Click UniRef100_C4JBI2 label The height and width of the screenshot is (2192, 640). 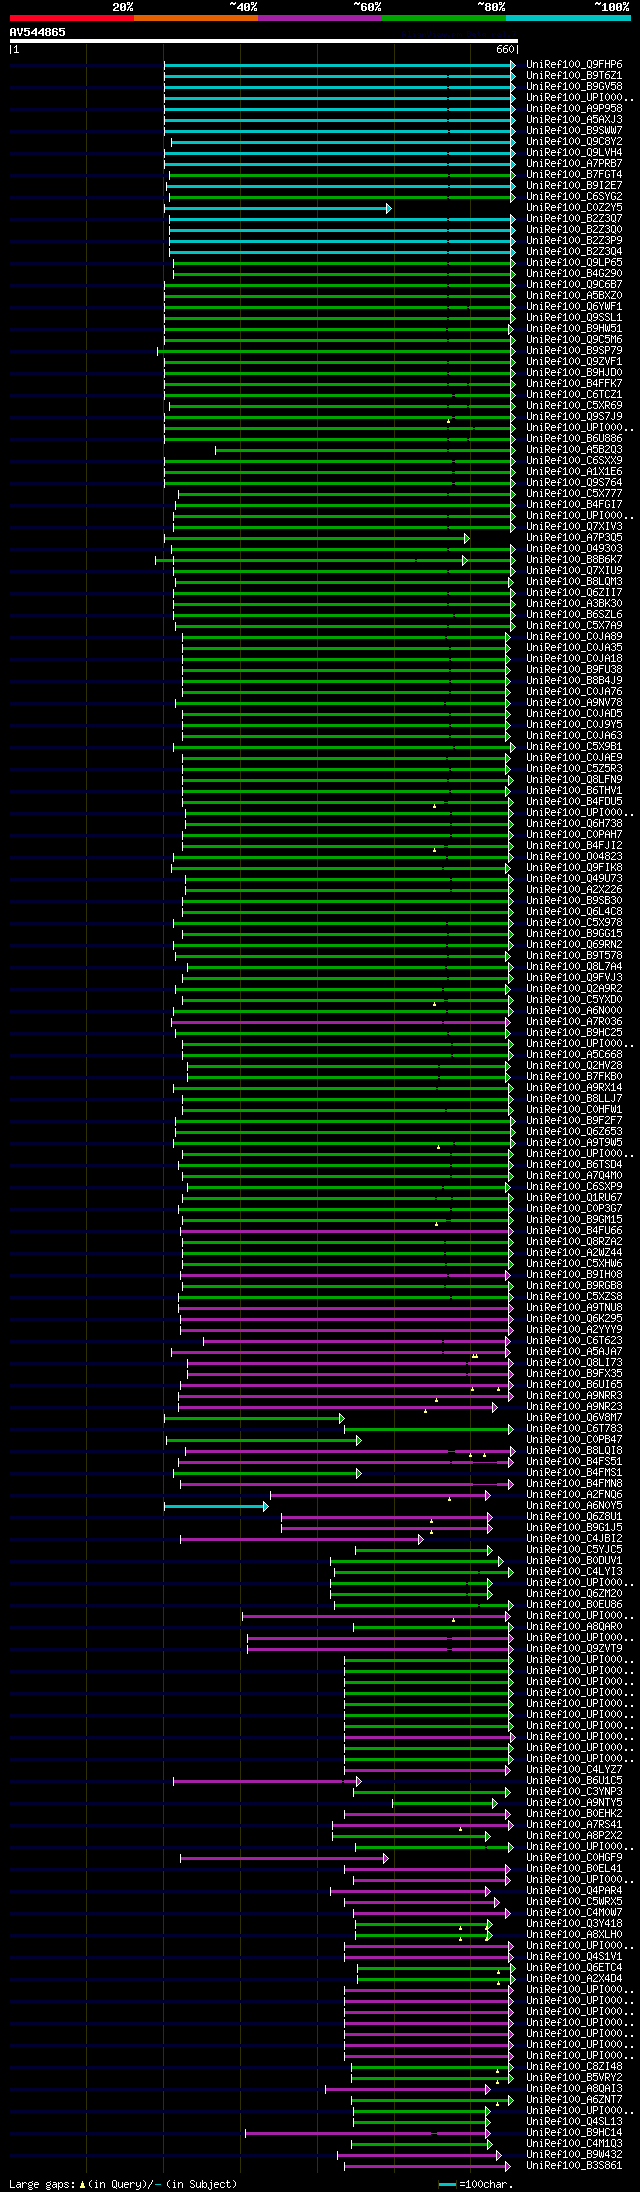[574, 1539]
